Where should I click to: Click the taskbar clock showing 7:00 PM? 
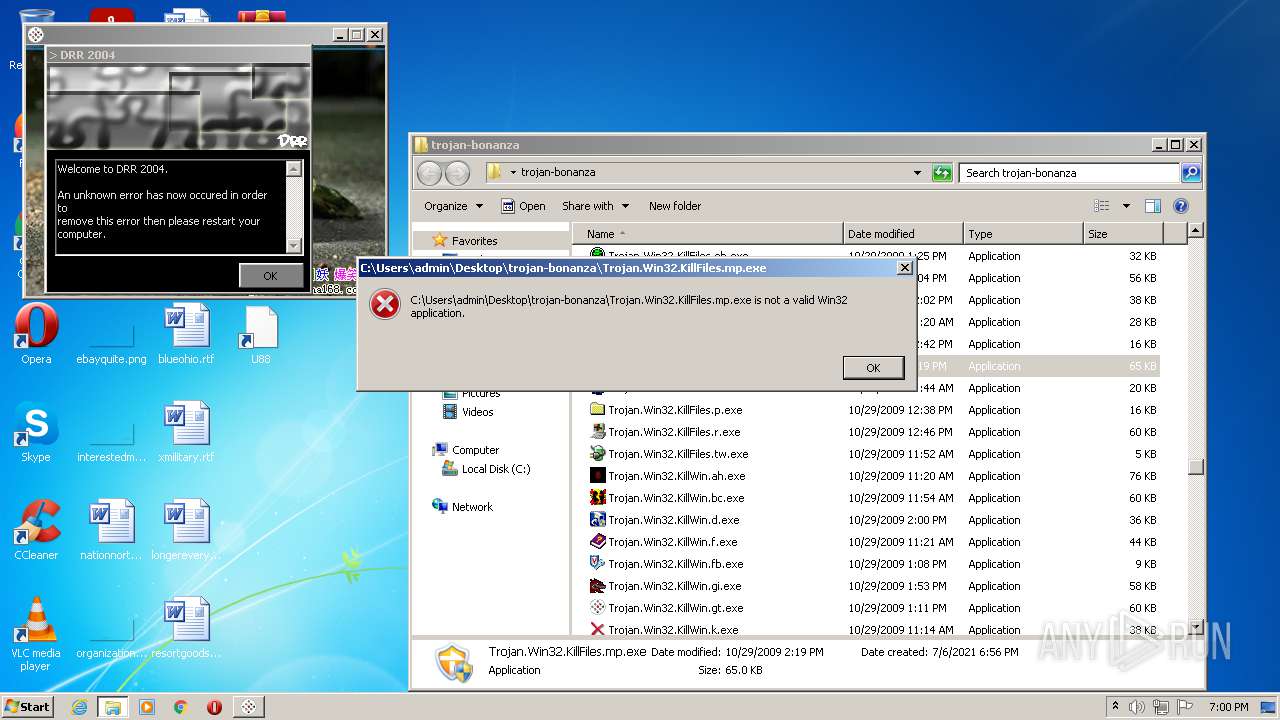(x=1228, y=707)
